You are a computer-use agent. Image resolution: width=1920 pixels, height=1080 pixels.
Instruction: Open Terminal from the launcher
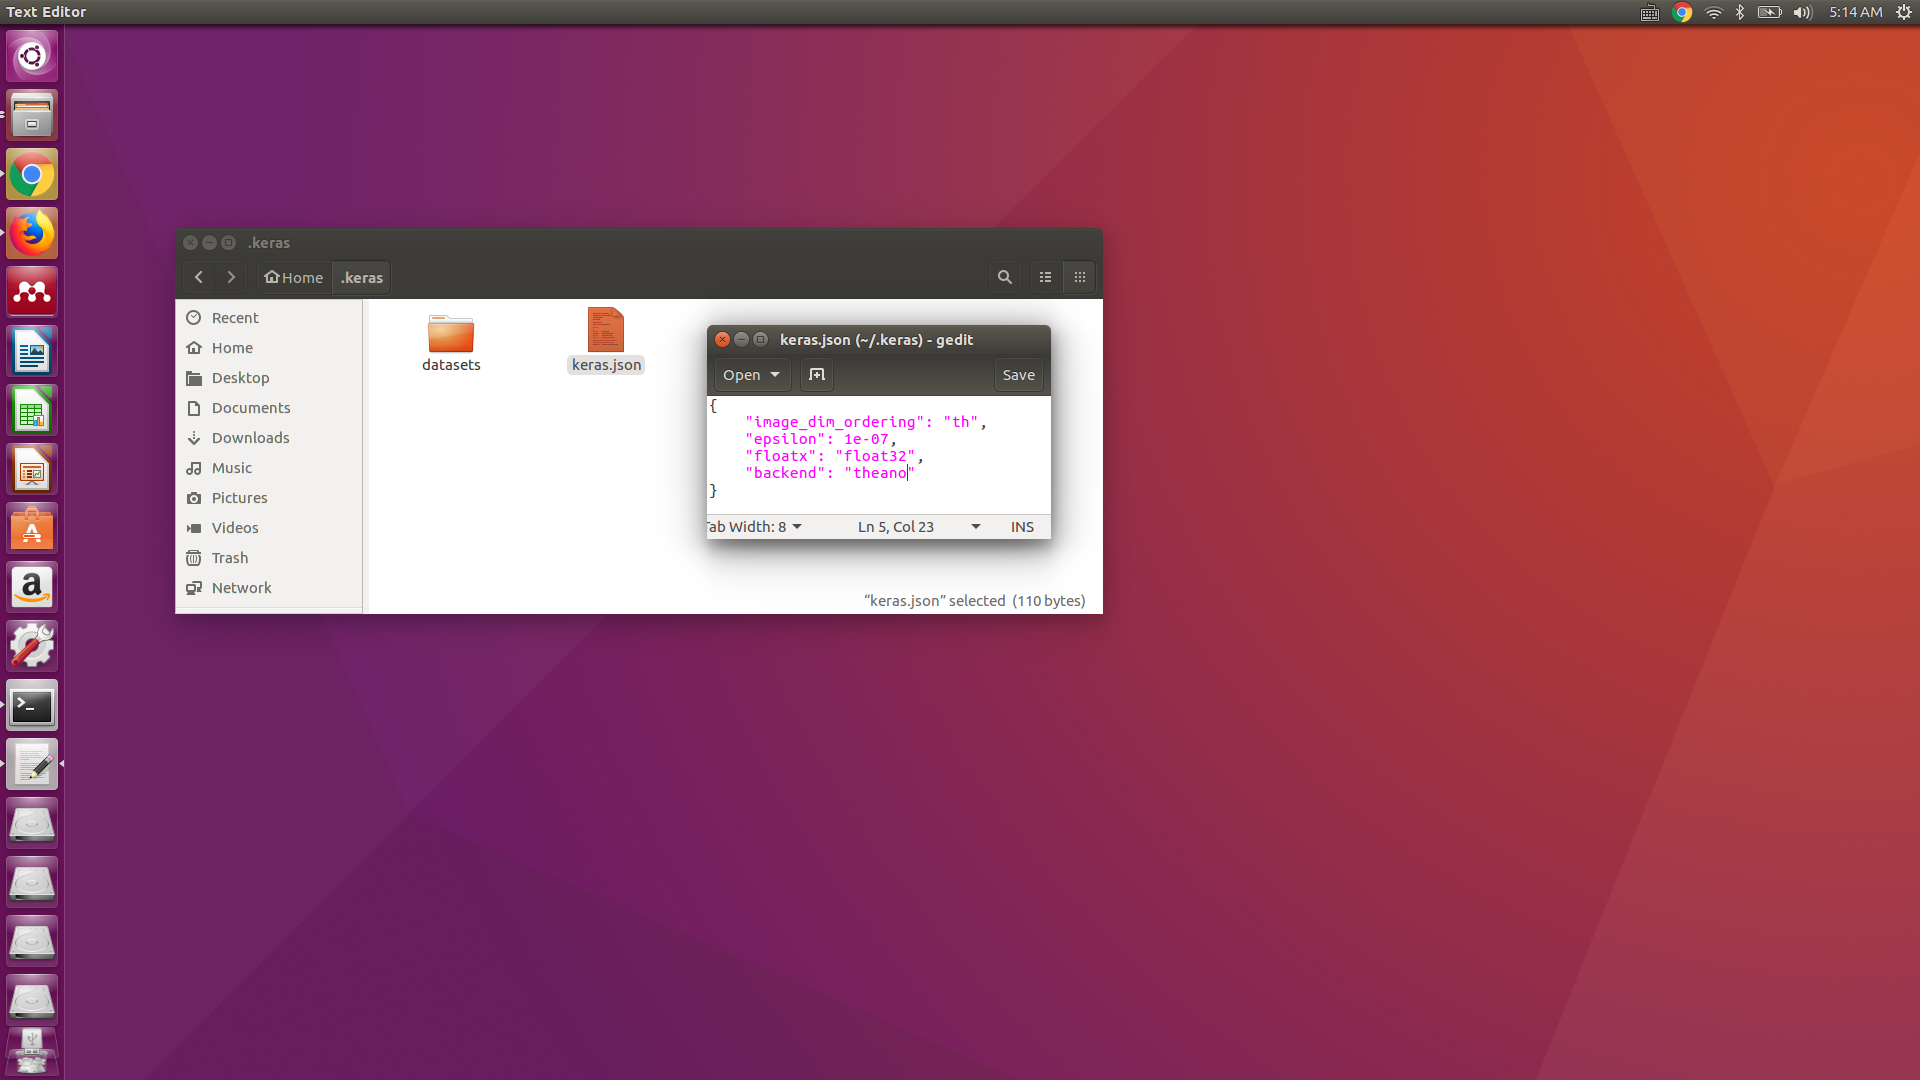[32, 706]
